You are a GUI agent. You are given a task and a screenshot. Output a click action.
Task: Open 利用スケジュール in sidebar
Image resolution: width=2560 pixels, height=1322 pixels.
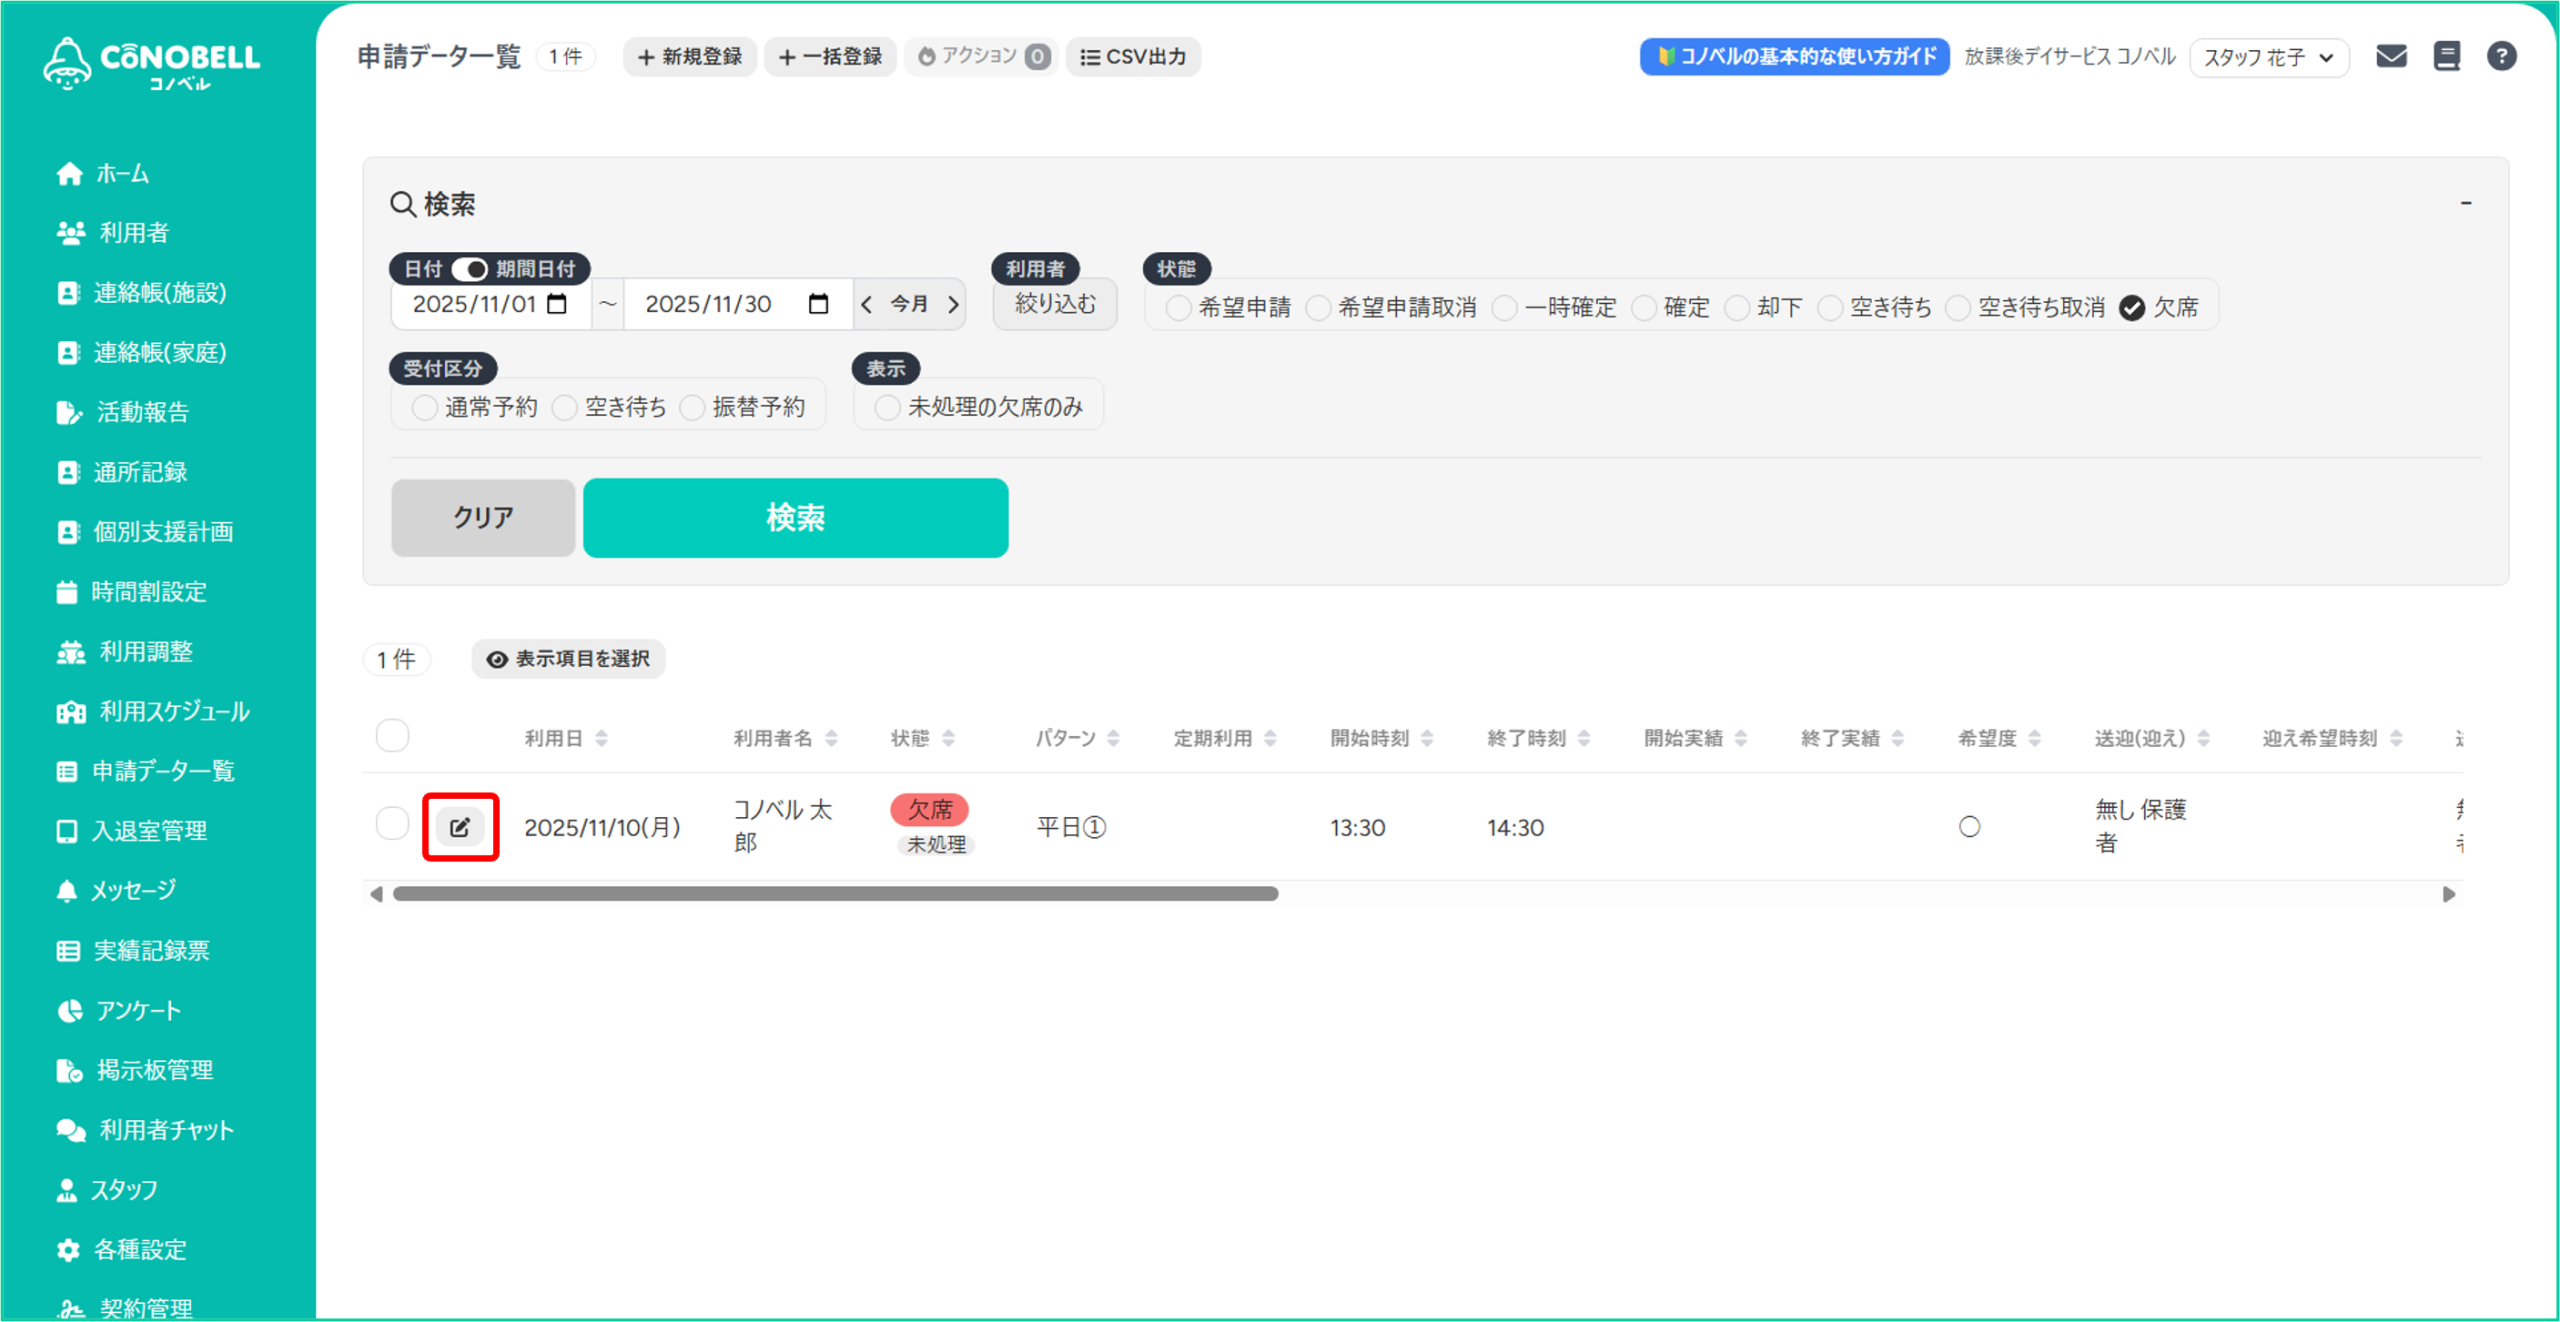174,711
